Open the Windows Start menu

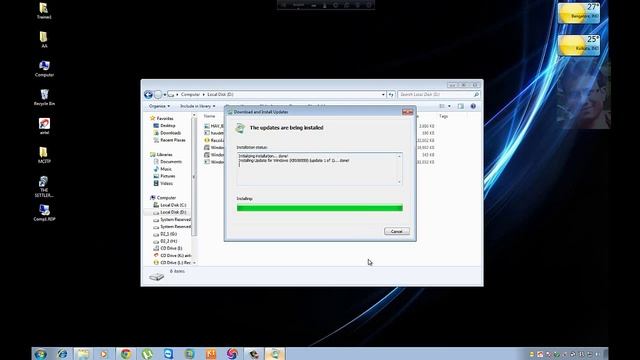tap(40, 354)
